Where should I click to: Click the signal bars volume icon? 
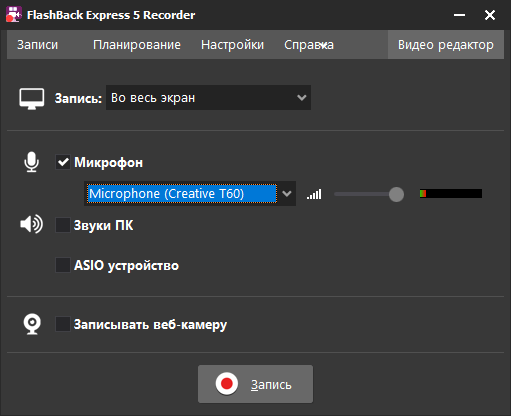[314, 194]
